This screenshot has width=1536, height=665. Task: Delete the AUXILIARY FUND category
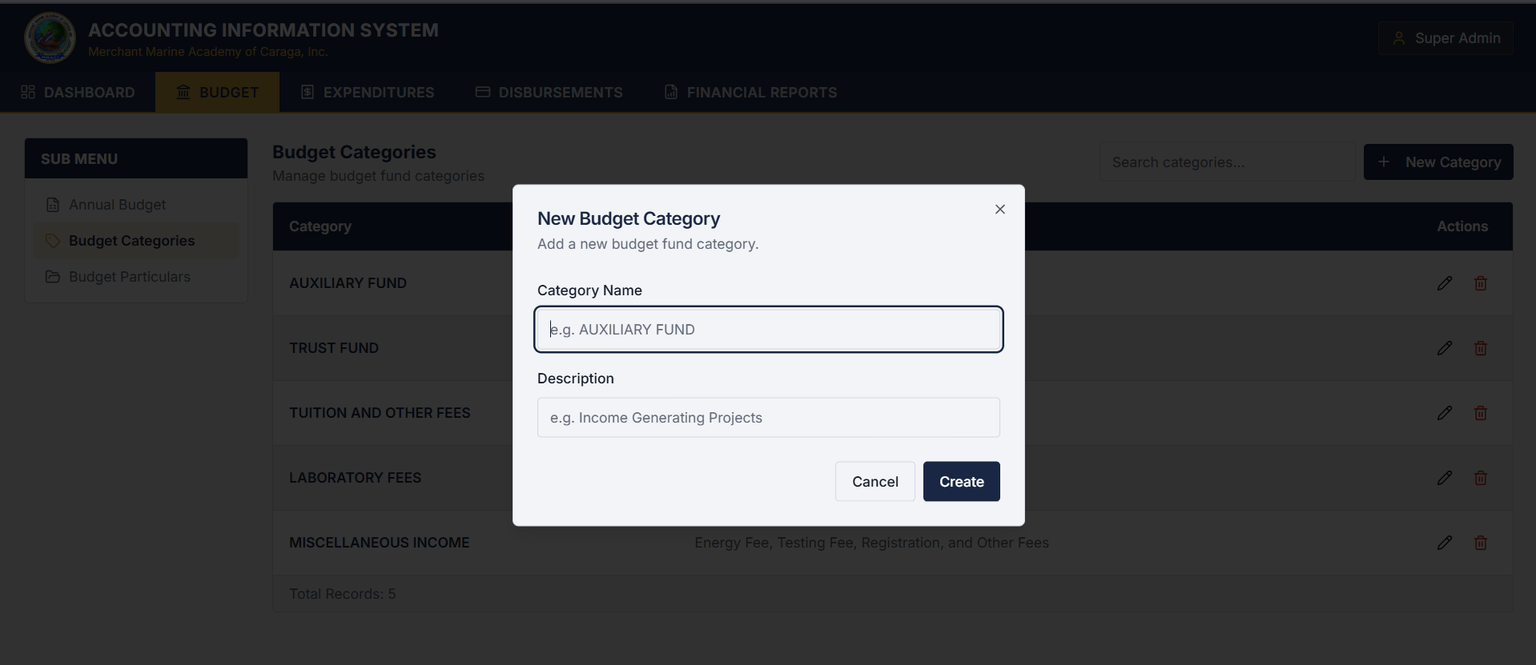pos(1480,283)
